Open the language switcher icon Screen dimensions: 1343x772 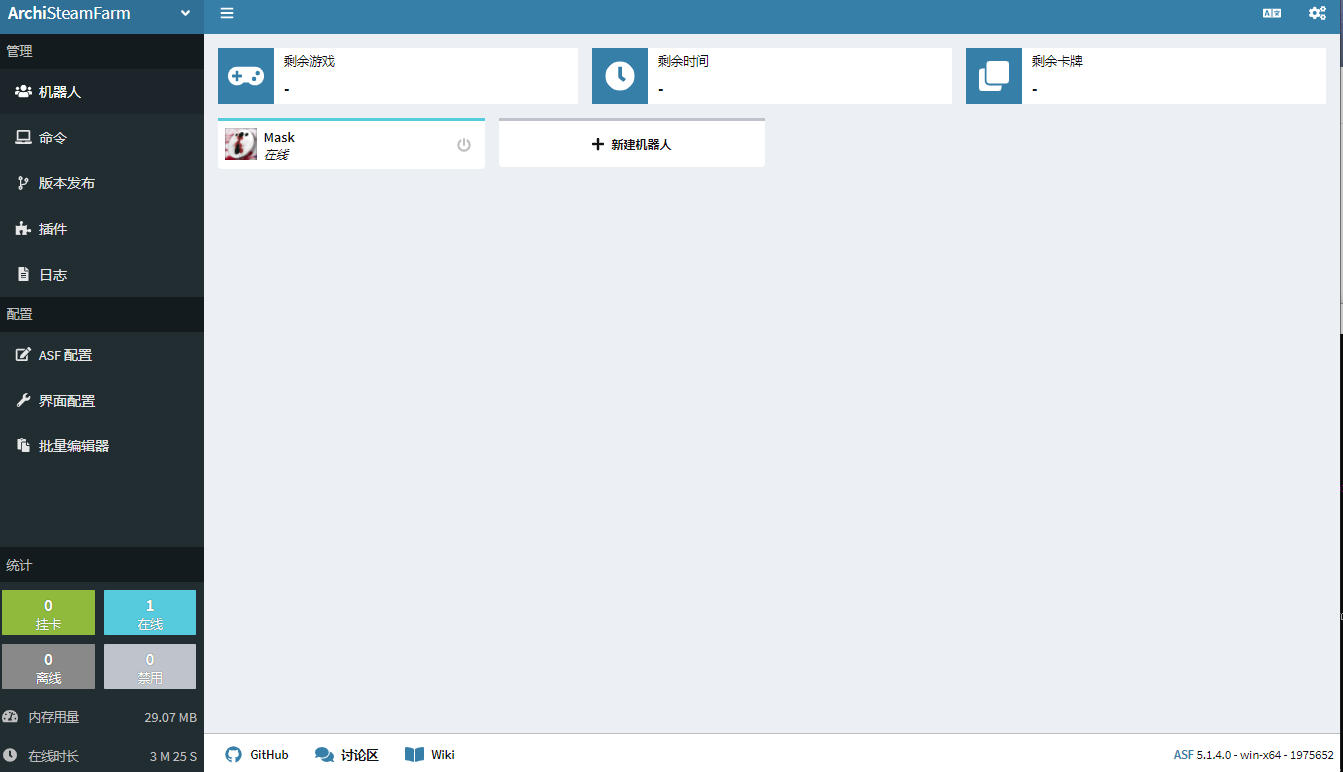1272,13
